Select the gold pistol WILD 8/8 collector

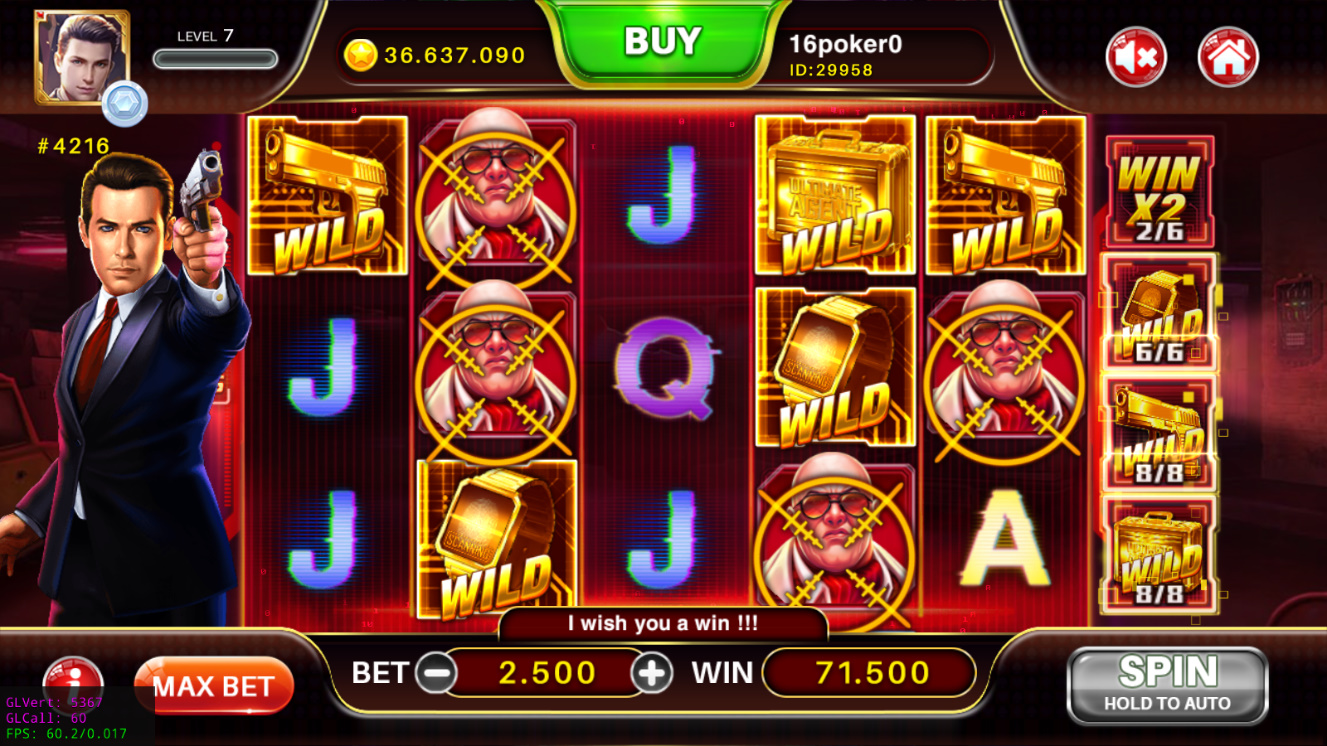point(1159,431)
